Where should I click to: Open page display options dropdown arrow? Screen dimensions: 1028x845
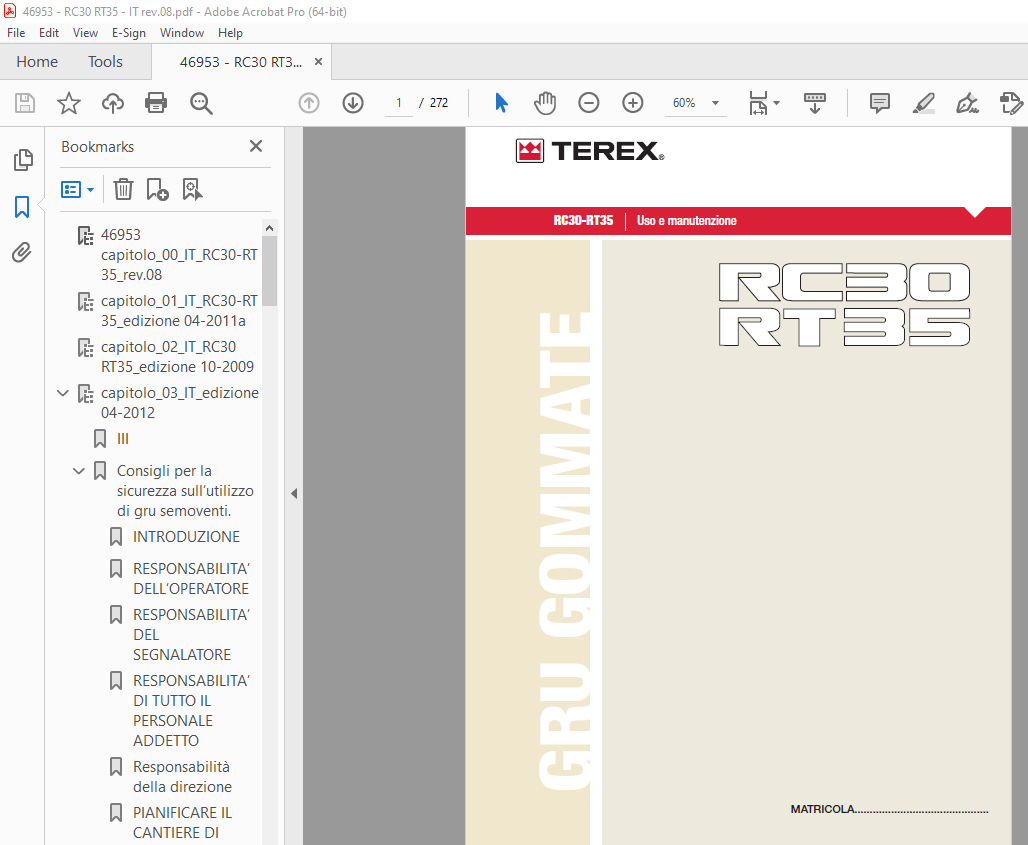pyautogui.click(x=777, y=103)
